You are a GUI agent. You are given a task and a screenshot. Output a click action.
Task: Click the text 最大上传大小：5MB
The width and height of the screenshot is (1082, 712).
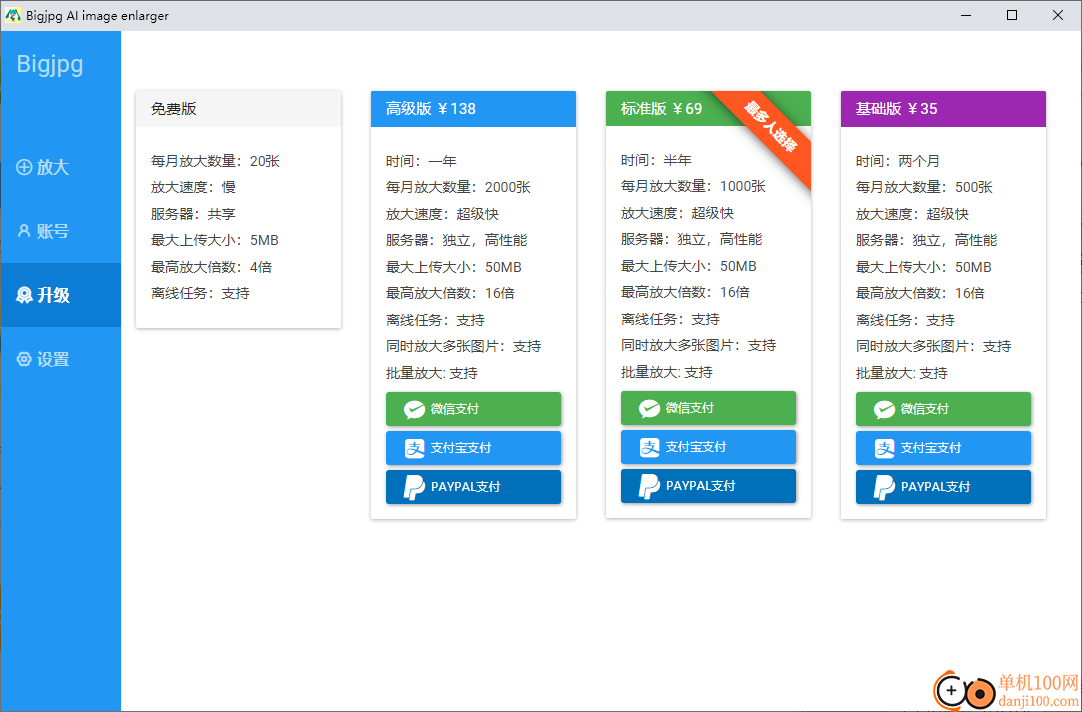pyautogui.click(x=215, y=241)
